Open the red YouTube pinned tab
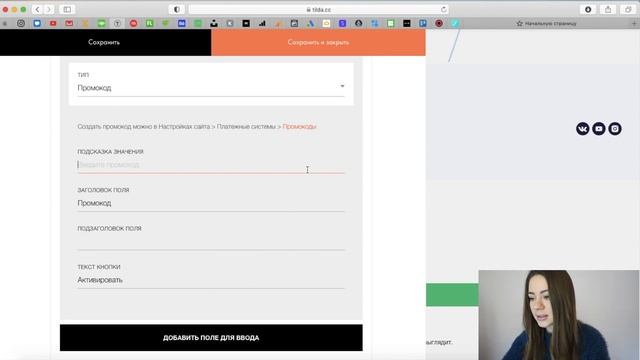Image resolution: width=640 pixels, height=360 pixels. click(x=53, y=23)
